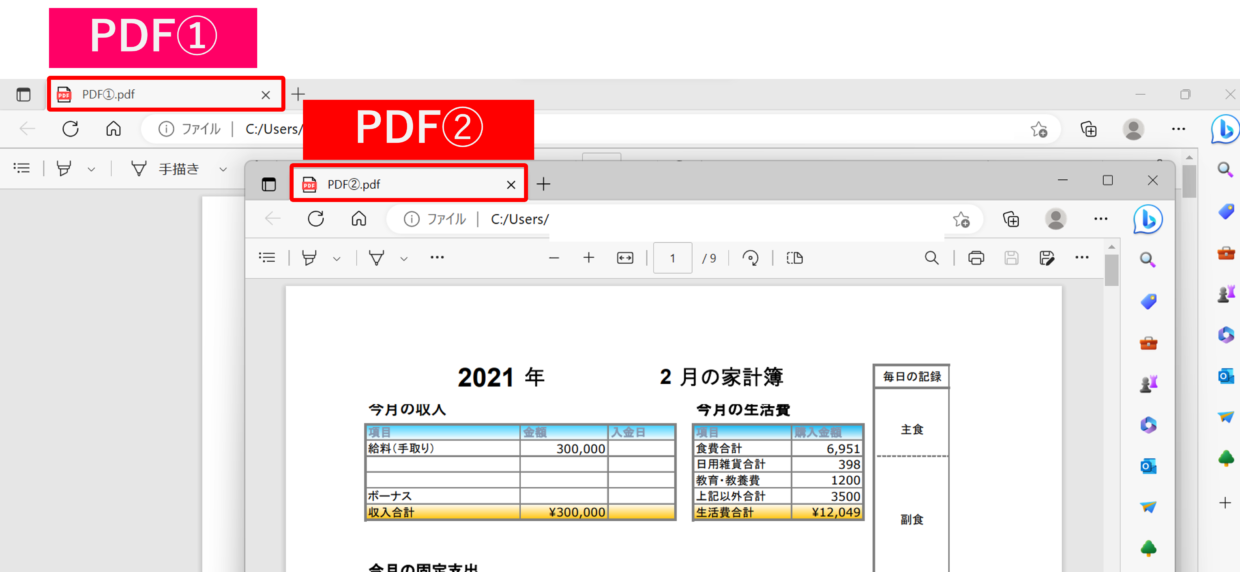
Task: Zoom out with minus icon in PDF②
Action: point(554,258)
